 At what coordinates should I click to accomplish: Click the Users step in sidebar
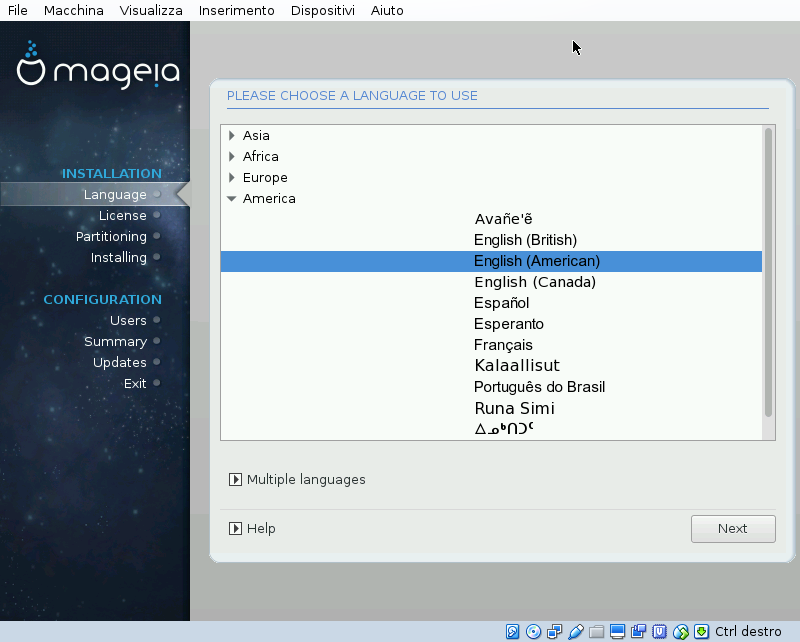click(x=128, y=320)
